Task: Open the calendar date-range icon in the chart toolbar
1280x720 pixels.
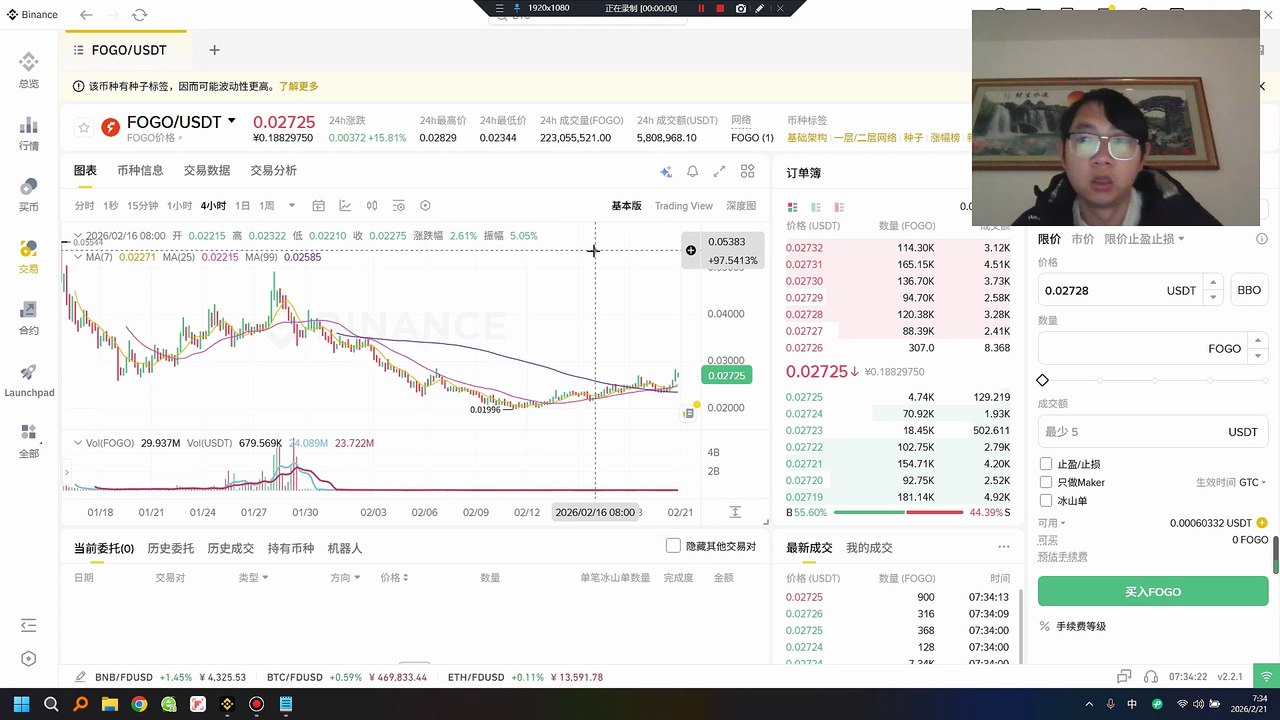Action: click(318, 206)
